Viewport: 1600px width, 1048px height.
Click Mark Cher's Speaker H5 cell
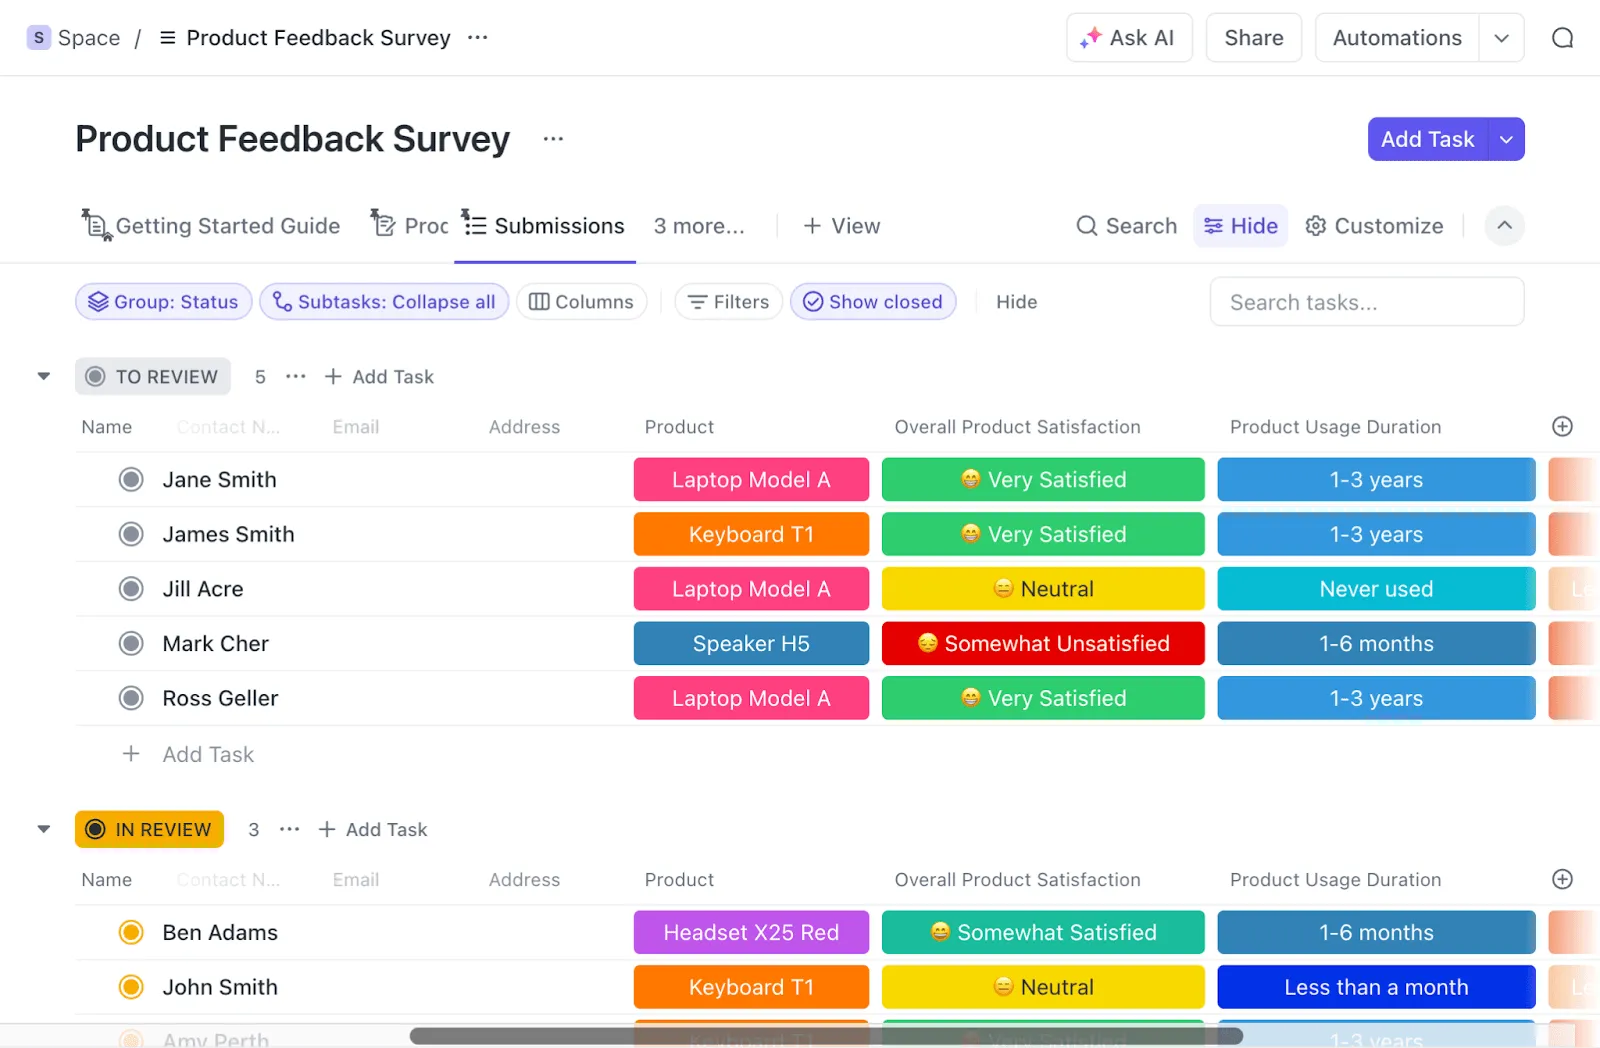click(751, 644)
